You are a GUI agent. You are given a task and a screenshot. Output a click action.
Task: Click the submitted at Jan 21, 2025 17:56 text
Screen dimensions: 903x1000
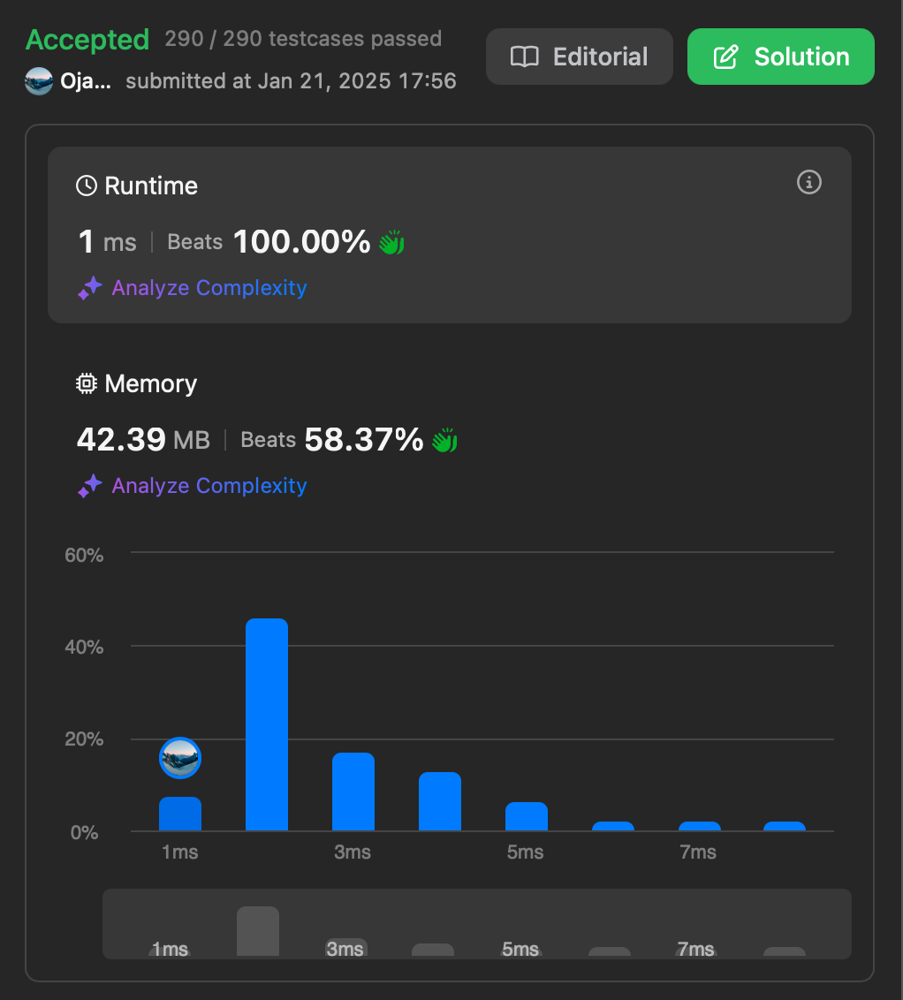[x=291, y=81]
